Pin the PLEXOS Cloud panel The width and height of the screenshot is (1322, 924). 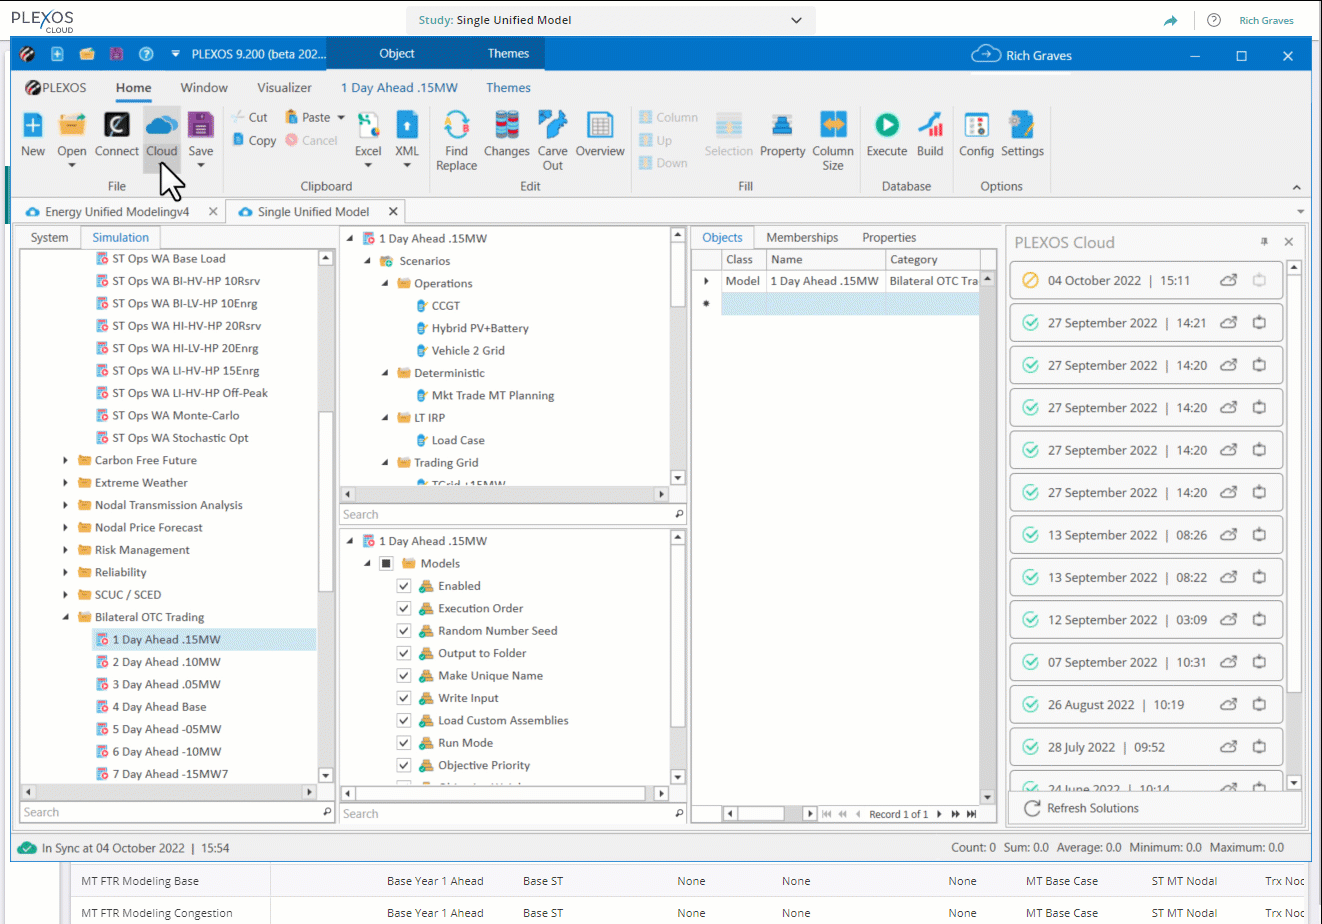[1264, 242]
